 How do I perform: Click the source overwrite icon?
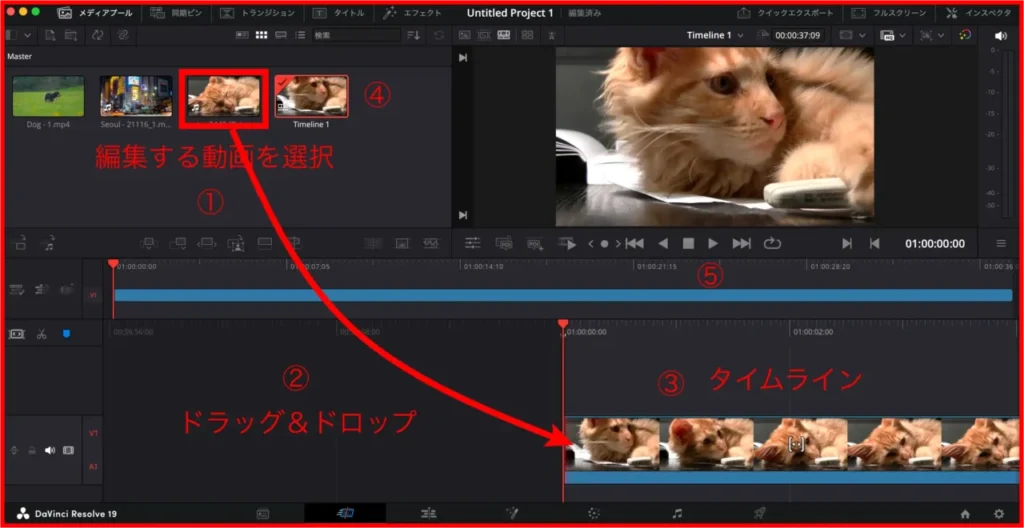click(x=295, y=244)
